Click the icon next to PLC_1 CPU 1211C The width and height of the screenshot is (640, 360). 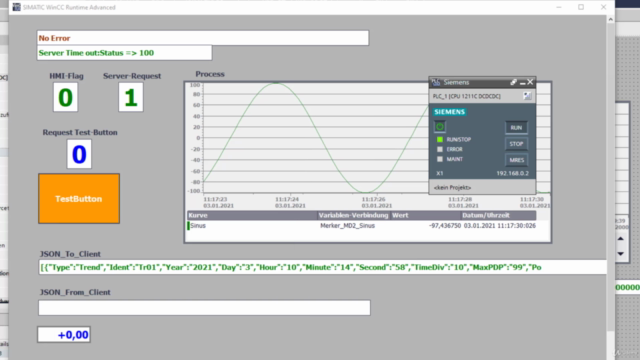click(527, 96)
